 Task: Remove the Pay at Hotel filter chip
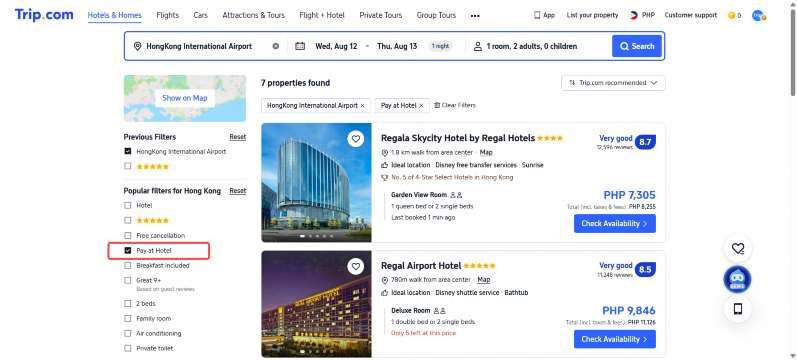pyautogui.click(x=421, y=106)
